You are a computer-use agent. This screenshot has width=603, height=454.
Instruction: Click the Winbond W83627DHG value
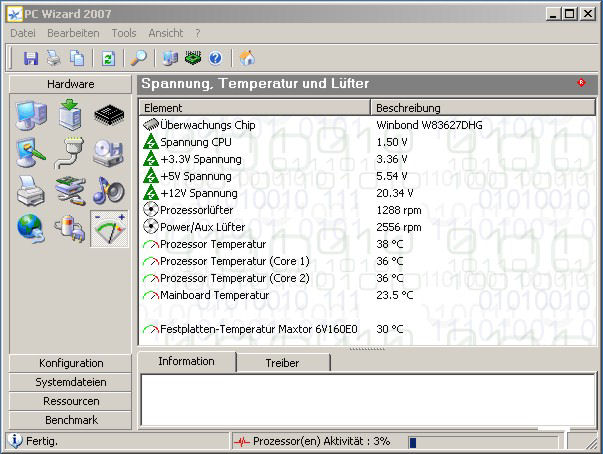coord(429,125)
